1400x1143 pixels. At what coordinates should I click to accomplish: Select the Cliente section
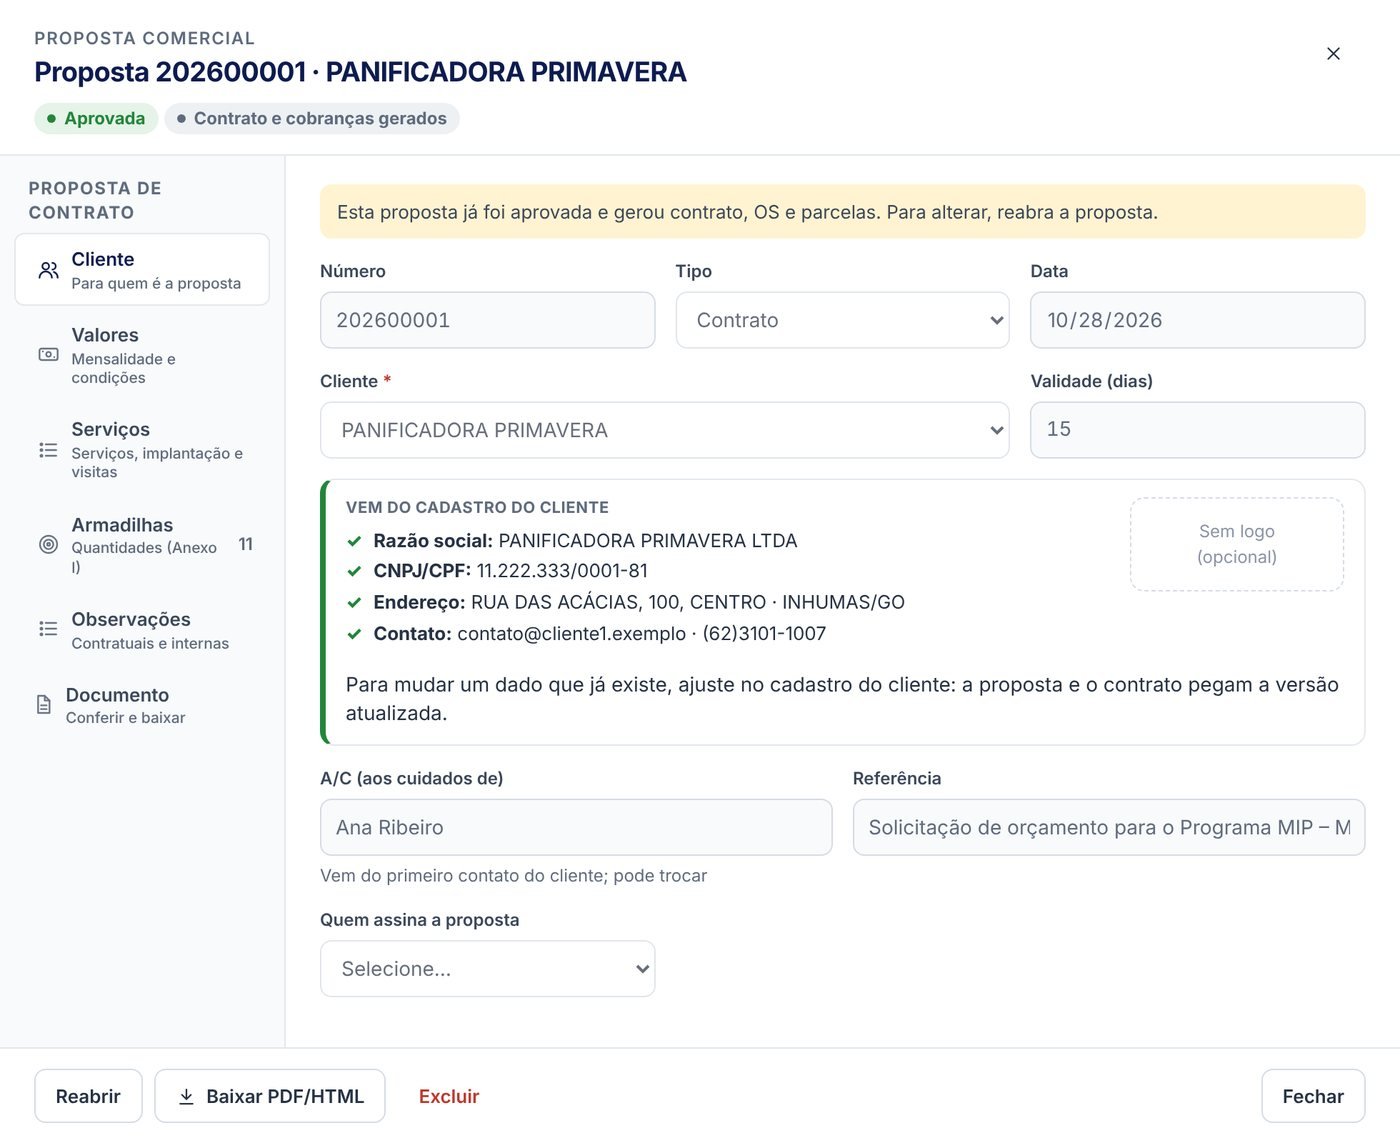point(142,269)
